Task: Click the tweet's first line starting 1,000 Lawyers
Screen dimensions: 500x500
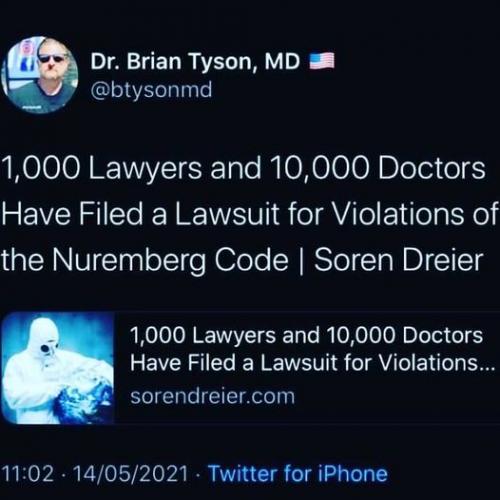Action: pyautogui.click(x=243, y=168)
